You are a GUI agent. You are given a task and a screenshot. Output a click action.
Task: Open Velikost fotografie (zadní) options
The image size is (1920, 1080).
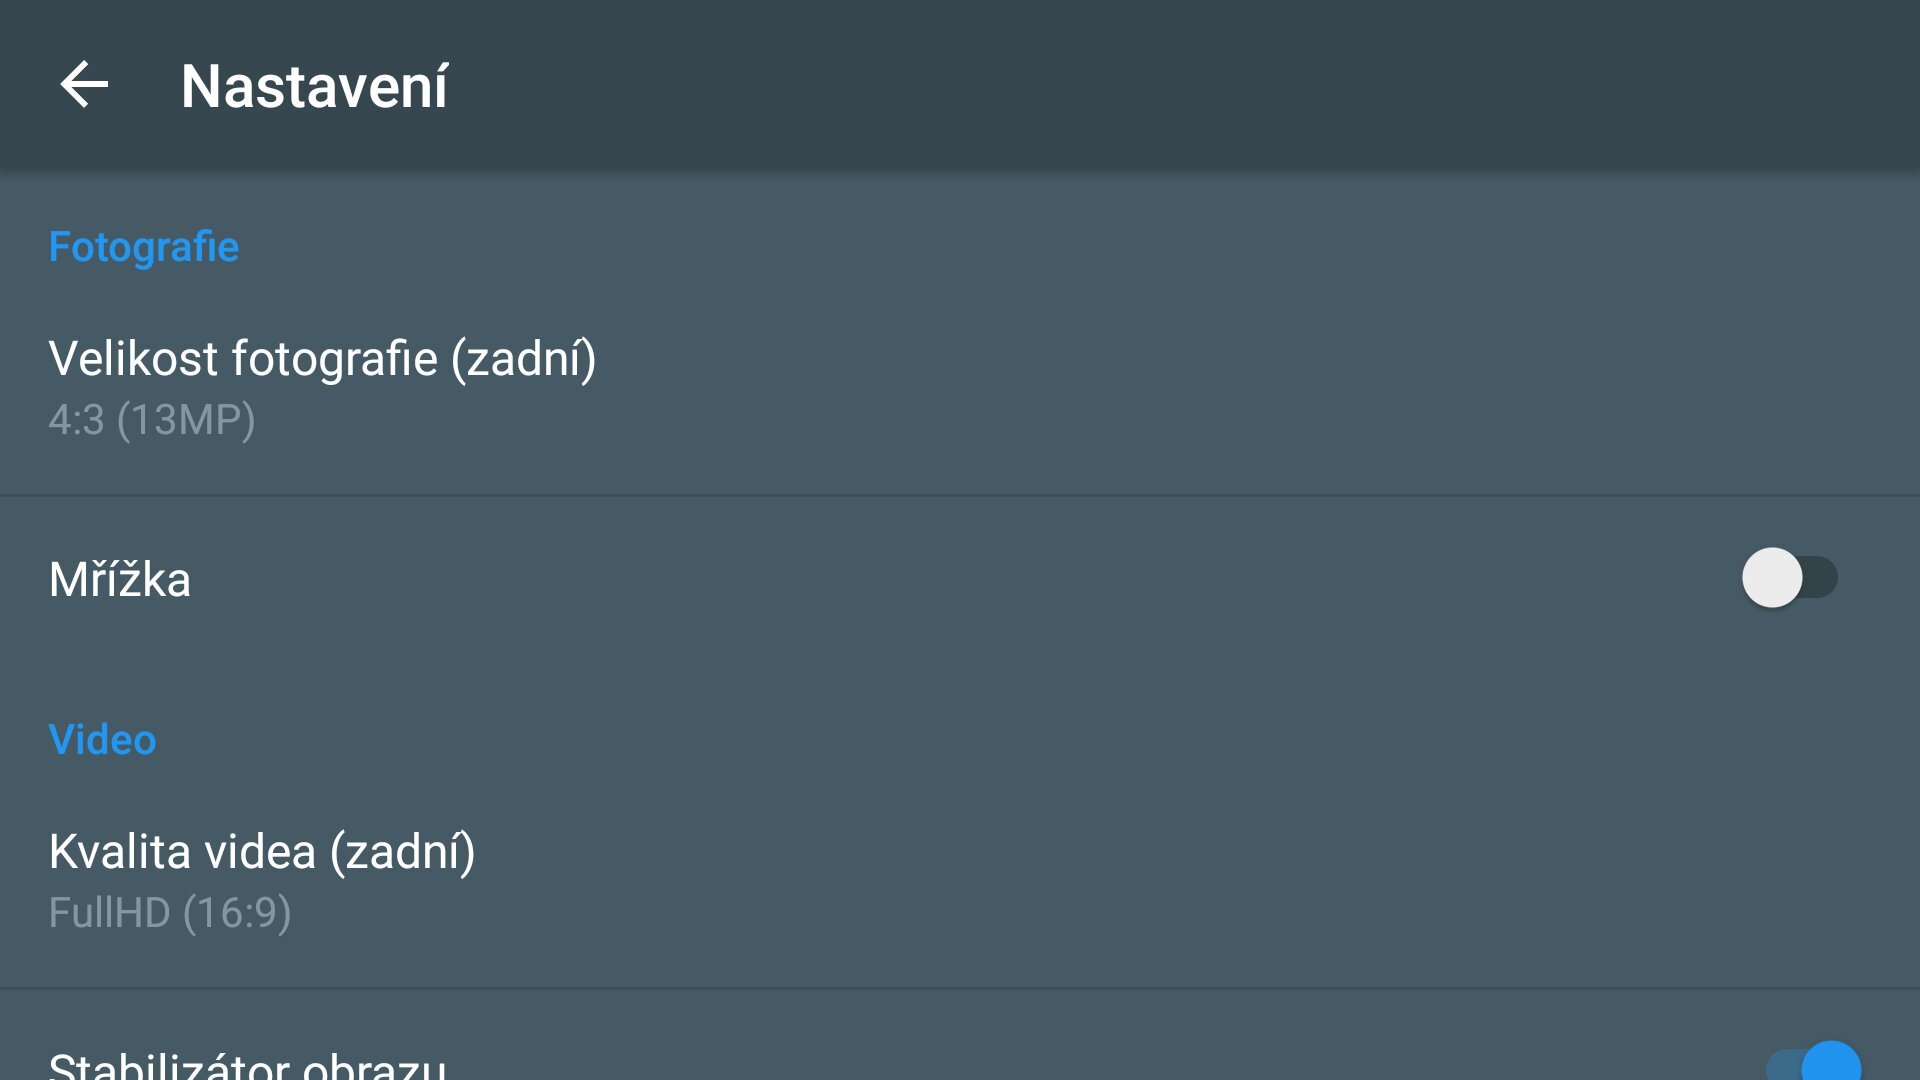322,359
